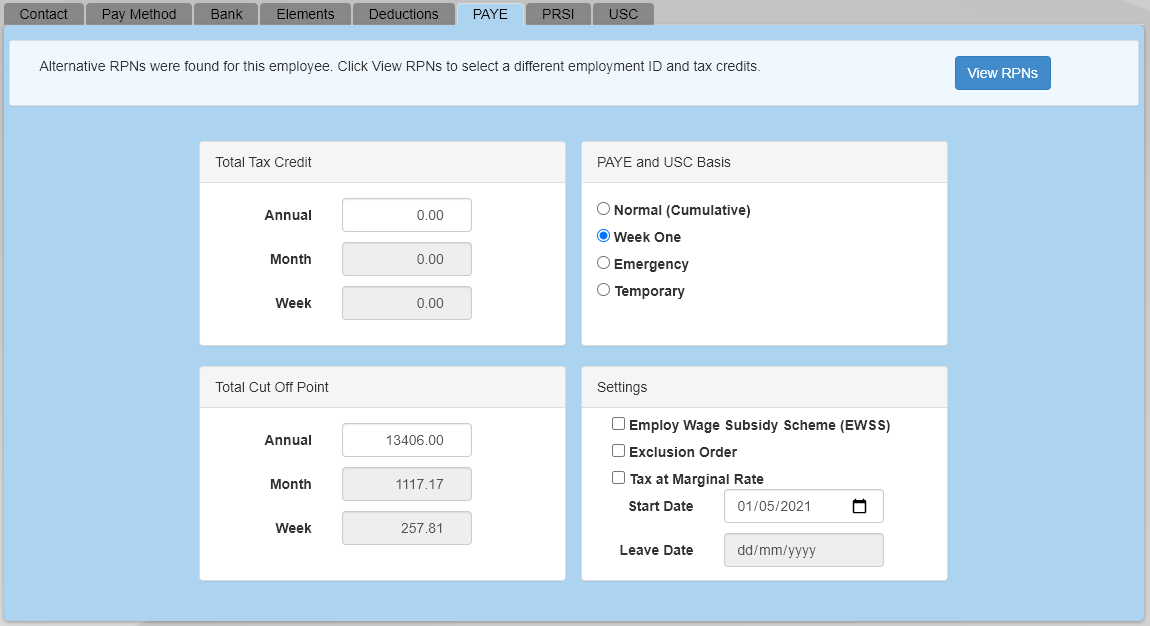Viewport: 1150px width, 626px height.
Task: Go to the Bank tab
Action: [226, 14]
